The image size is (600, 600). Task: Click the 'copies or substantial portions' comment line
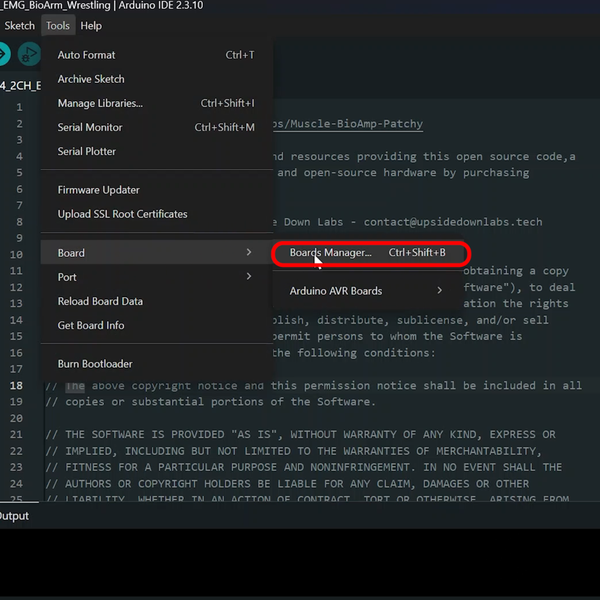[210, 402]
